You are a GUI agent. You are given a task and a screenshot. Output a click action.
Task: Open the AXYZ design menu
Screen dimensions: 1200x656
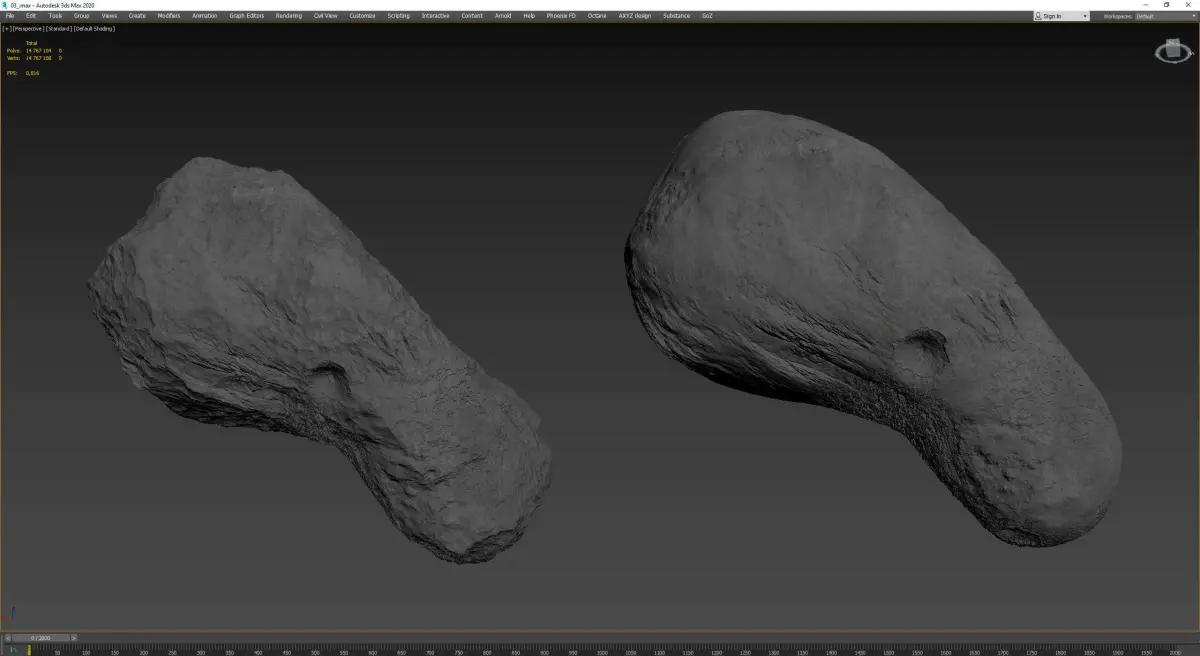point(634,16)
